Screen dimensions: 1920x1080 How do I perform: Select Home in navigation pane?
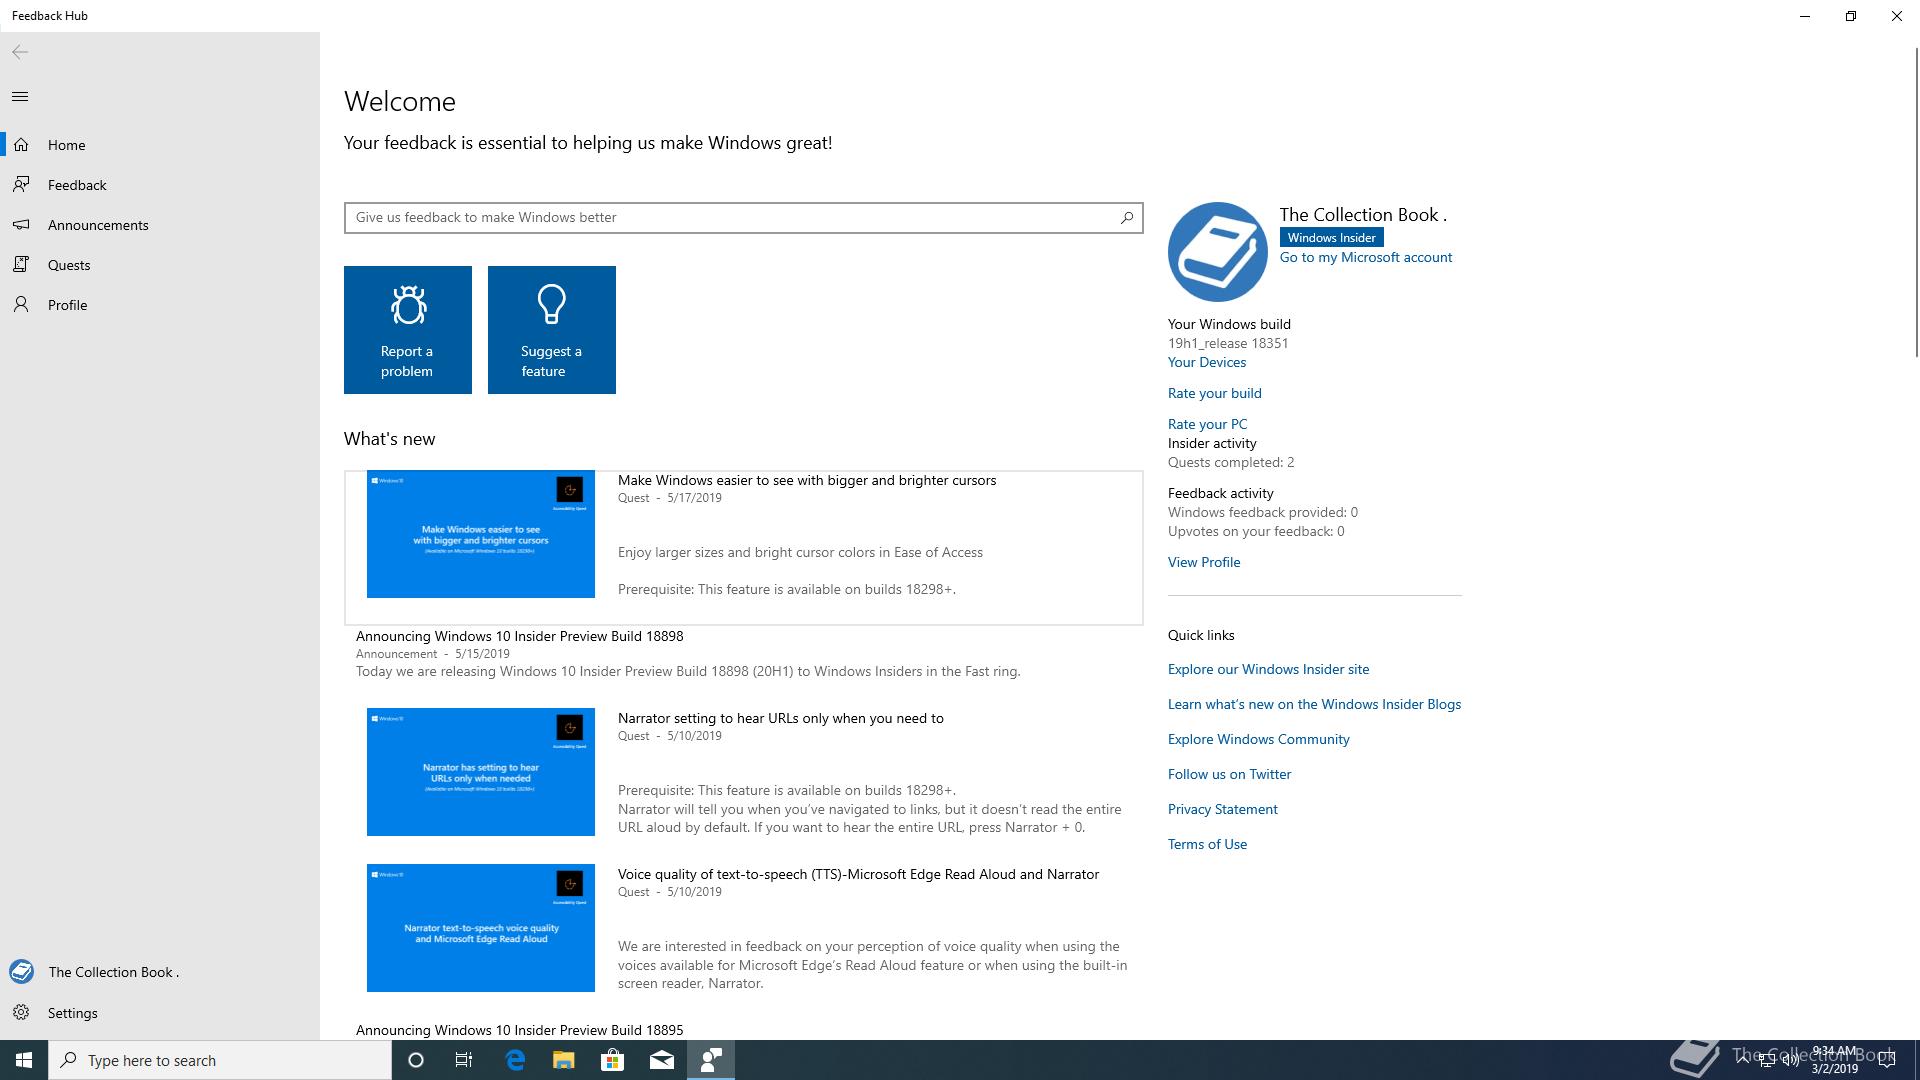pos(160,145)
